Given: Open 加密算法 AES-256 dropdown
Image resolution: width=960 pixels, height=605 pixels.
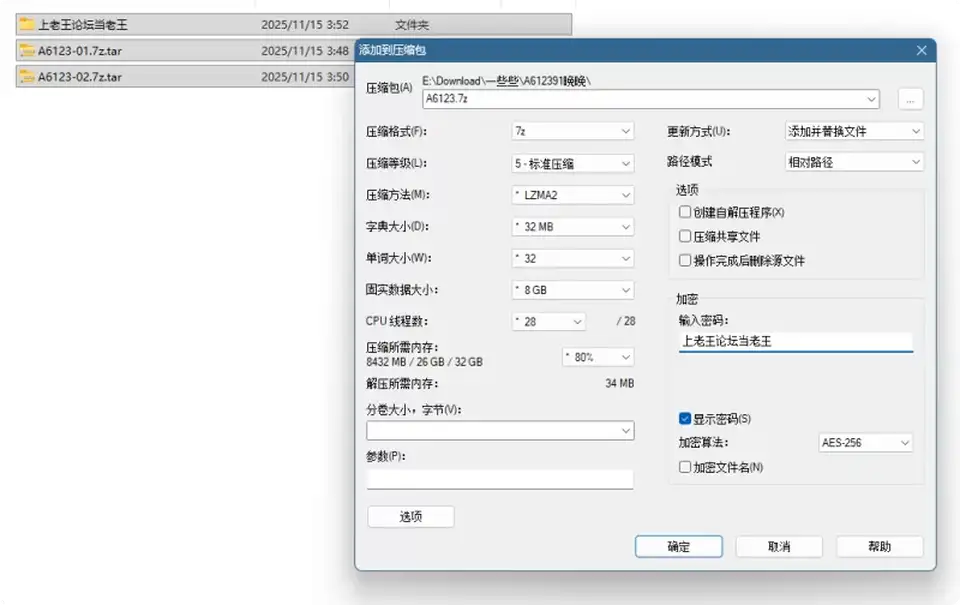Looking at the screenshot, I should pyautogui.click(x=865, y=443).
